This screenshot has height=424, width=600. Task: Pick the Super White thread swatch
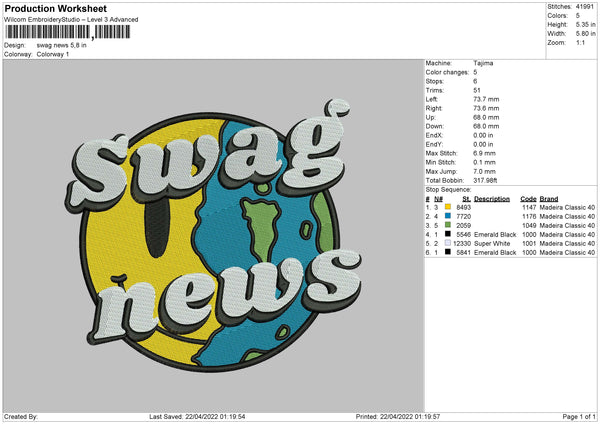coord(447,242)
